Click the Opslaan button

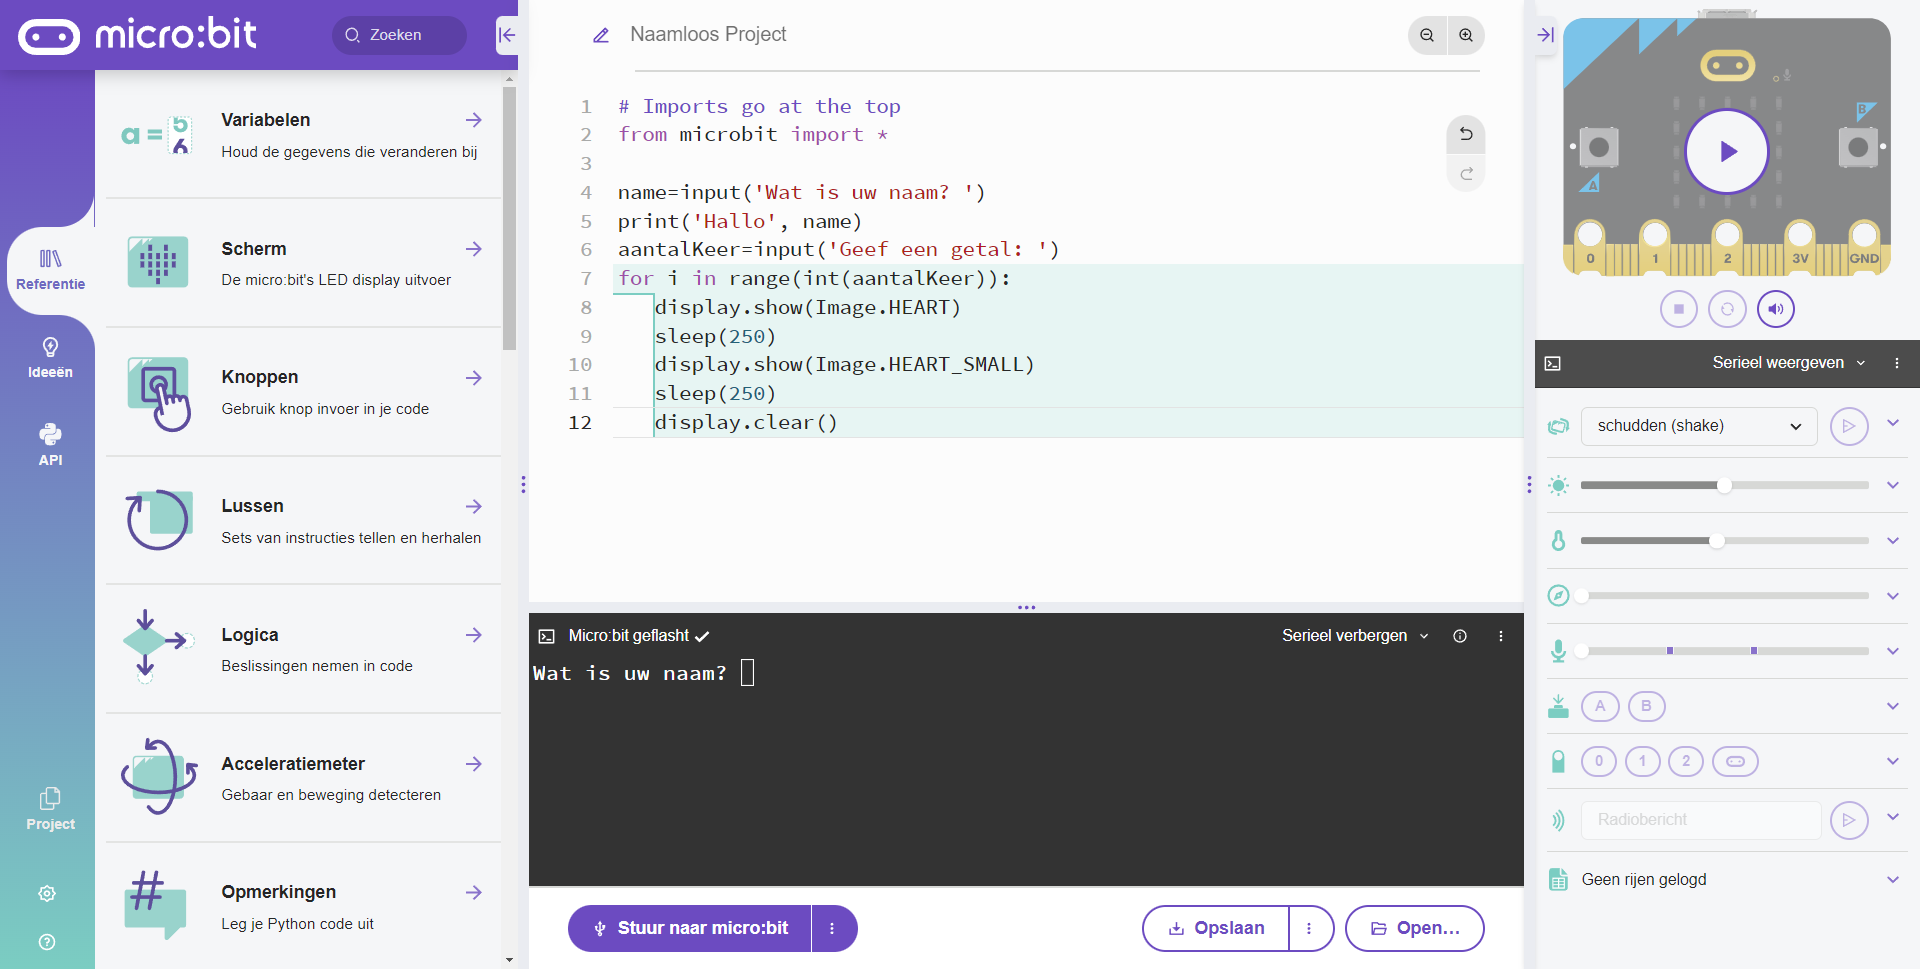[x=1216, y=928]
